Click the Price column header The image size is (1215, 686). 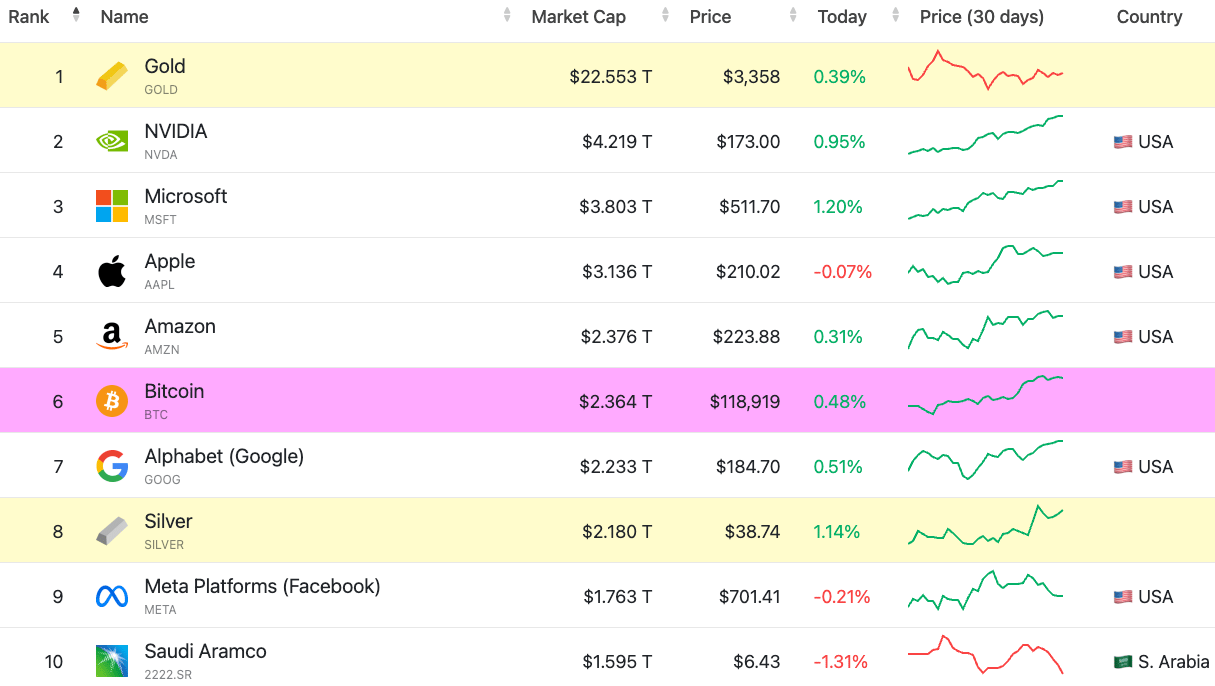point(710,17)
